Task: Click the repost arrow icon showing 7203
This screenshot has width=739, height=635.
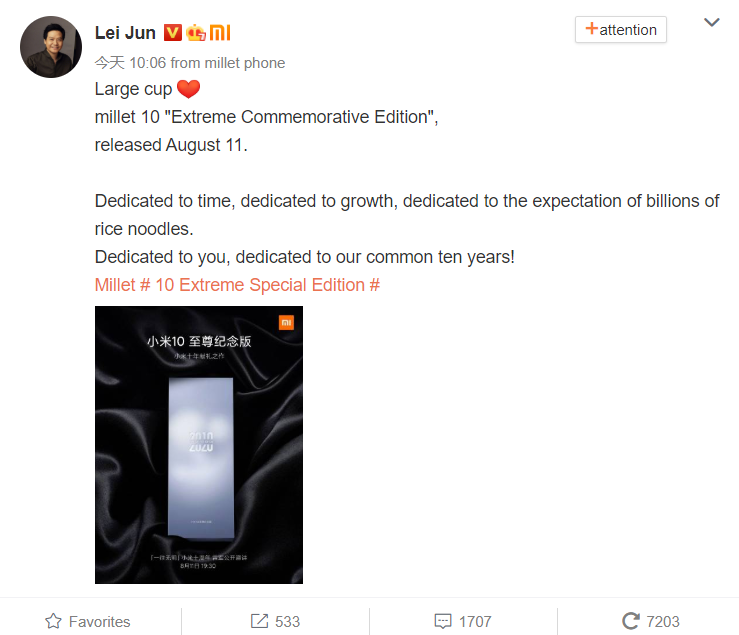Action: 631,621
